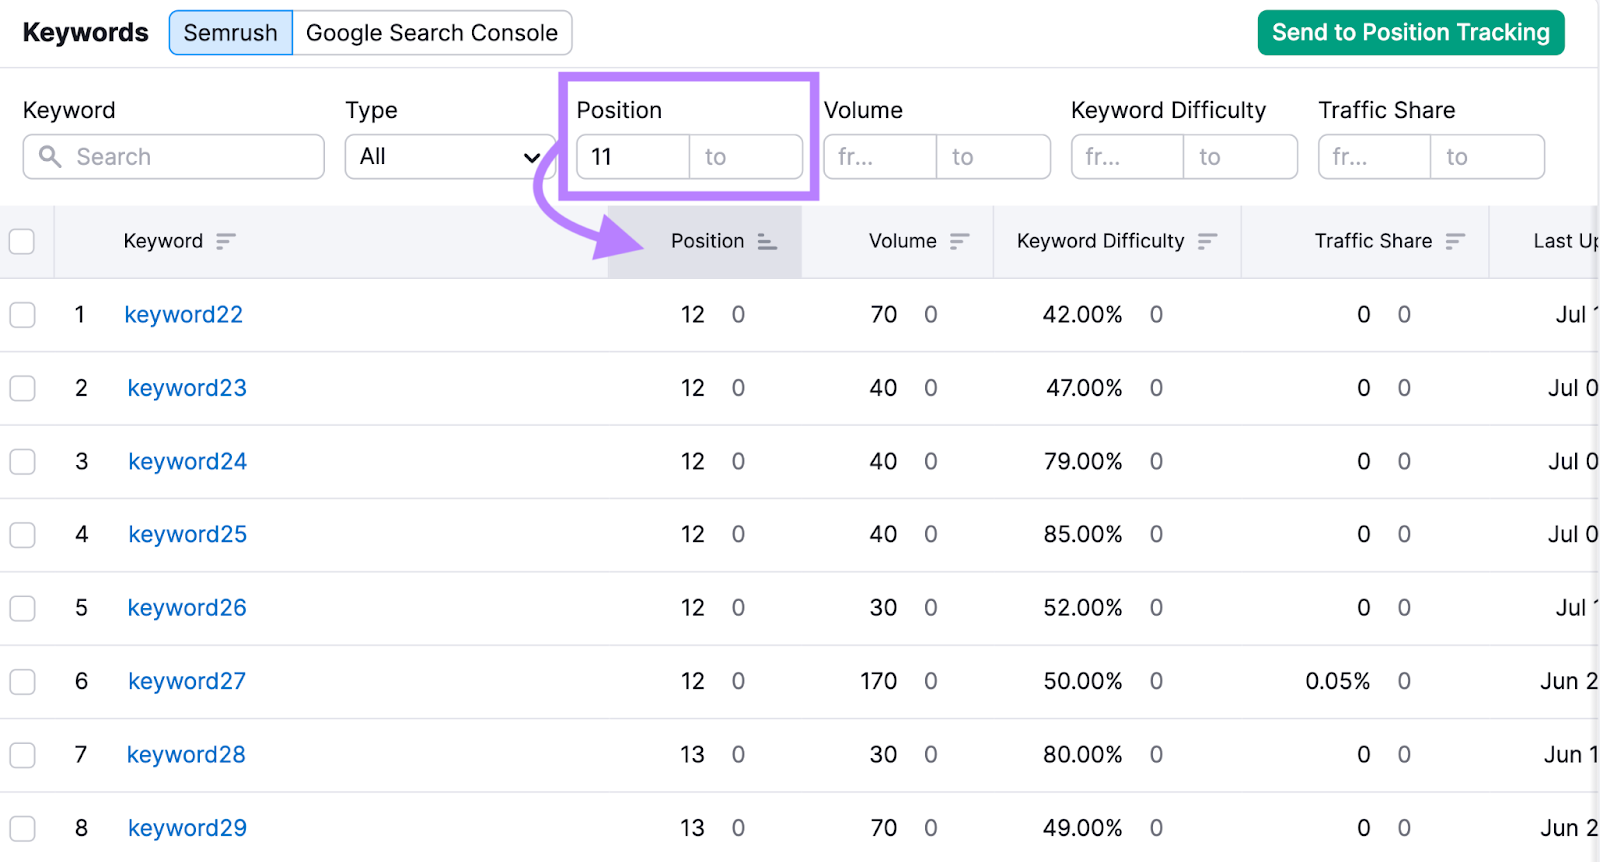Sort by Keyword Difficulty column icon

(x=1207, y=241)
